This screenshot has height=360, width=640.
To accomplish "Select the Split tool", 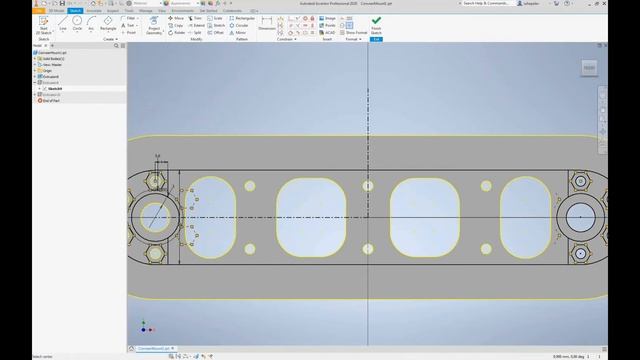I will coord(195,32).
